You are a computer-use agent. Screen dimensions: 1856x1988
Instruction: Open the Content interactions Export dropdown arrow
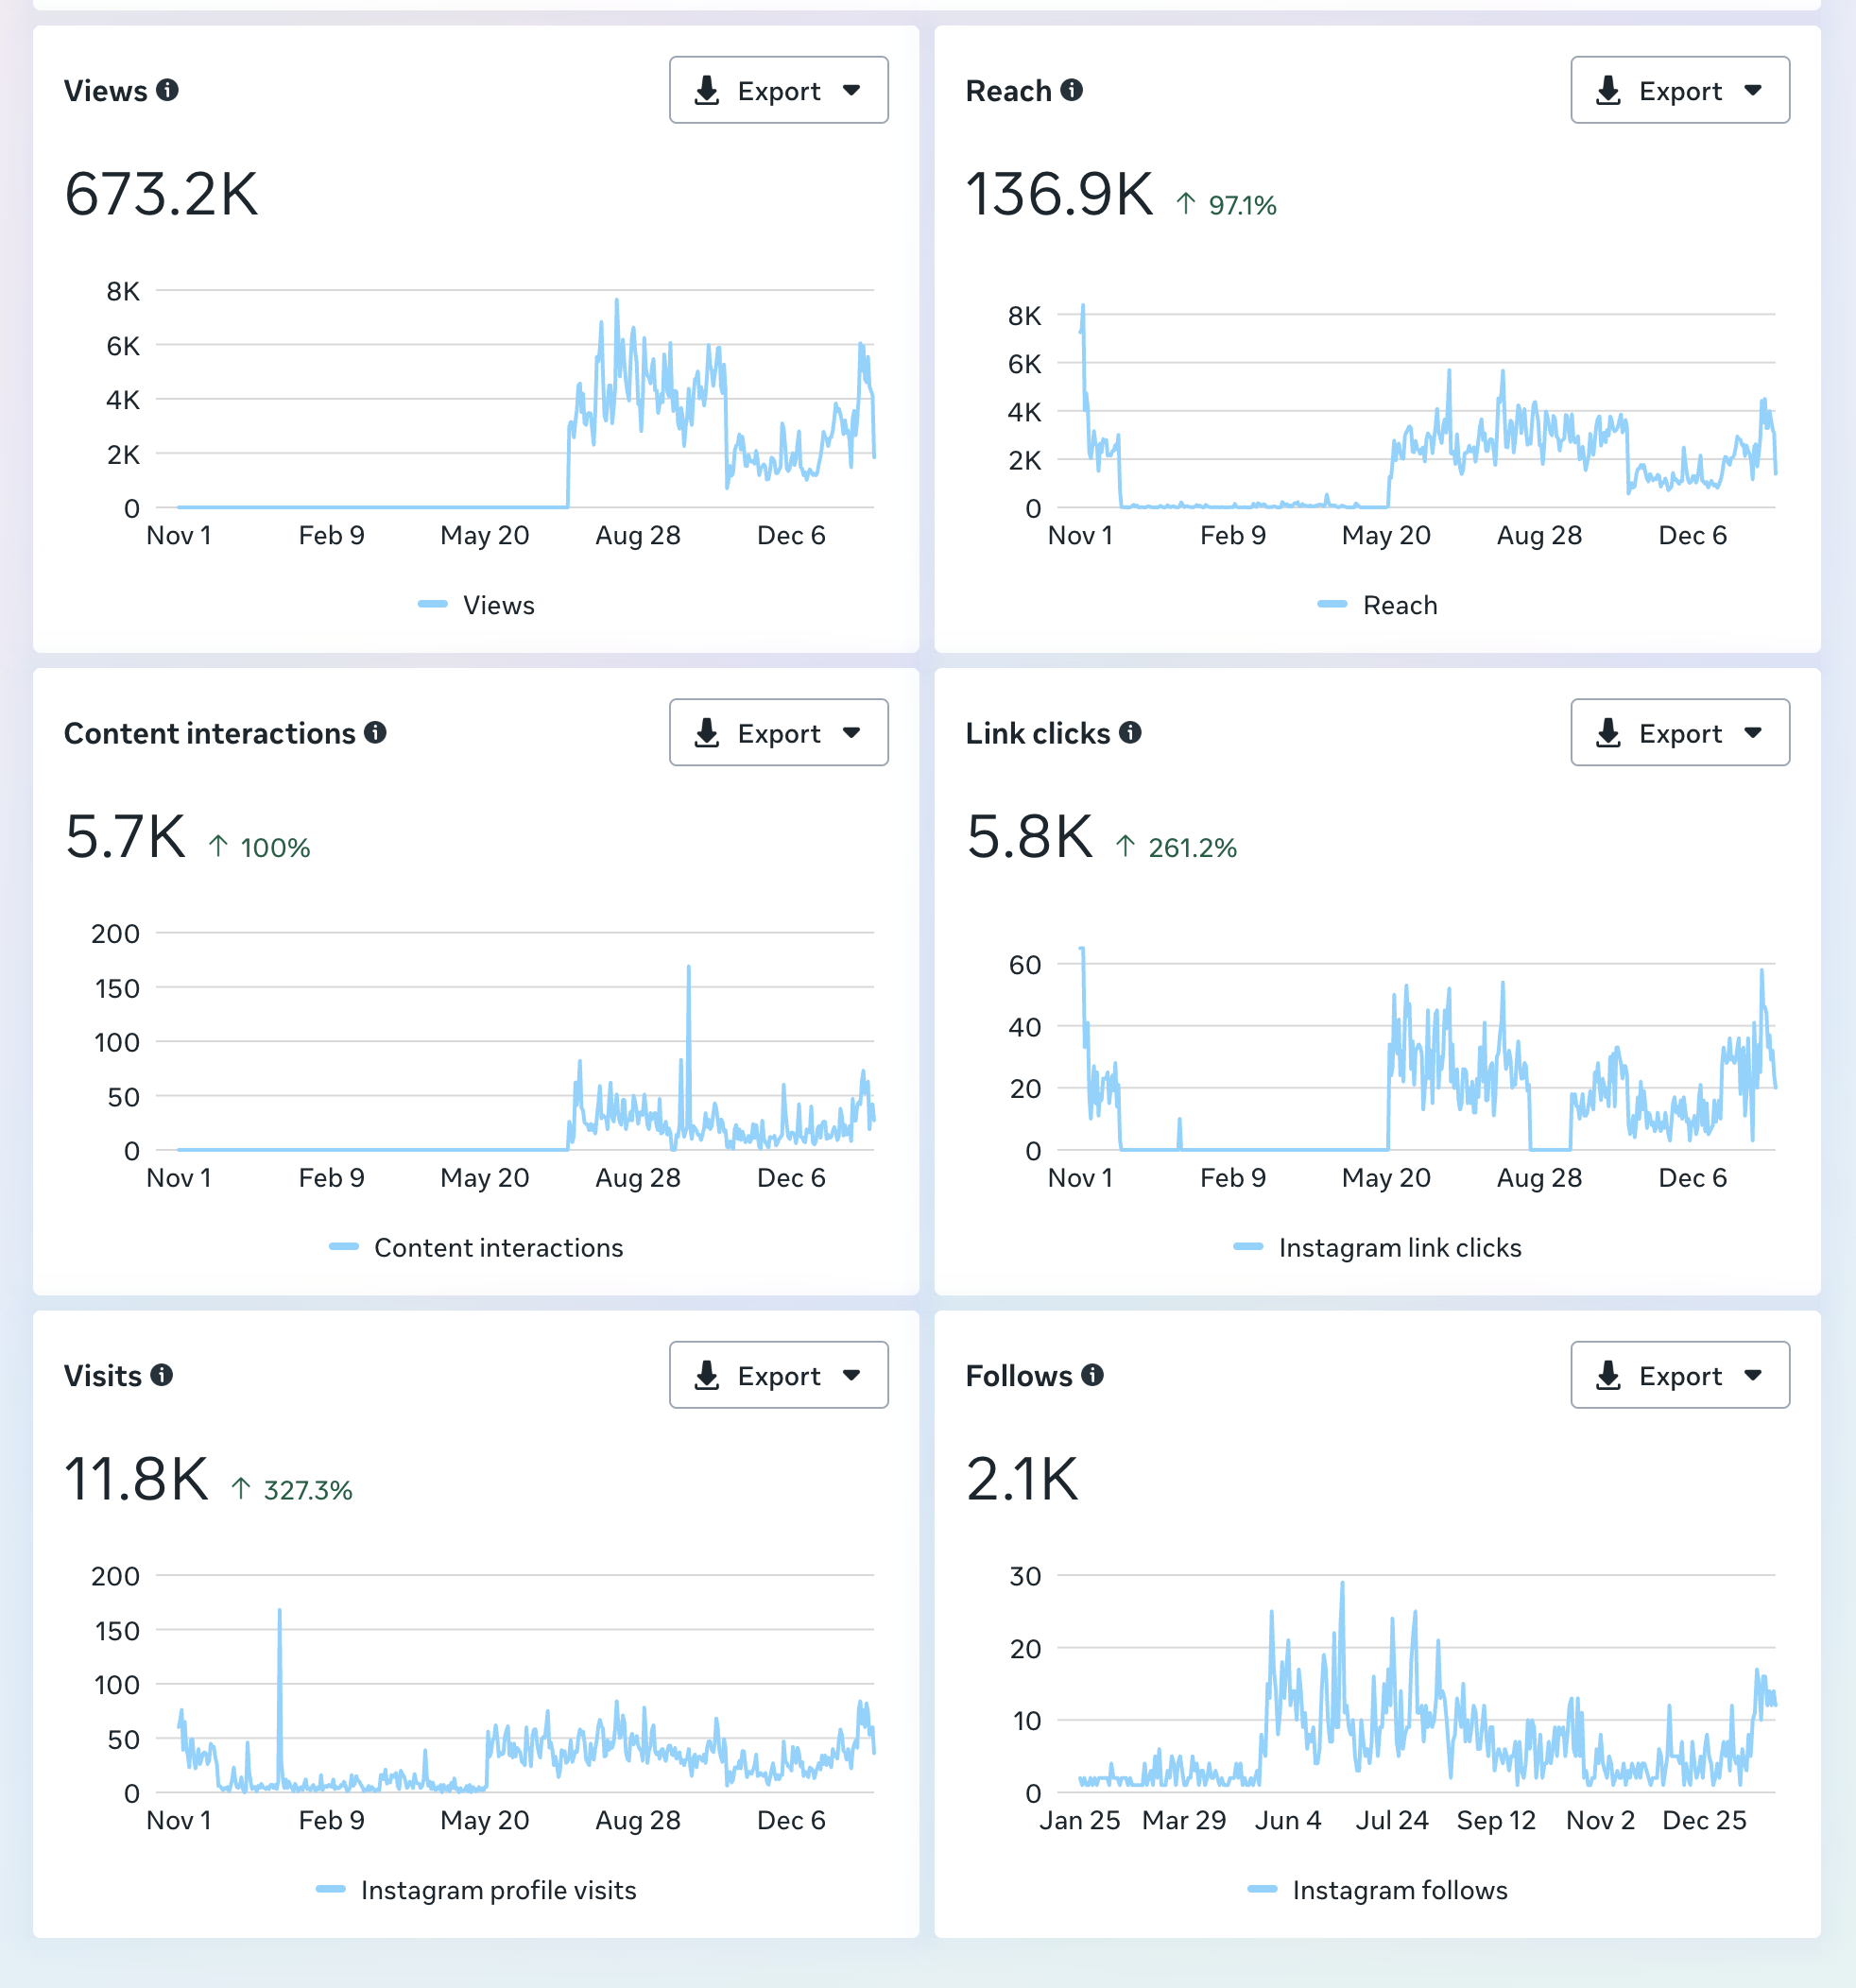pos(852,733)
